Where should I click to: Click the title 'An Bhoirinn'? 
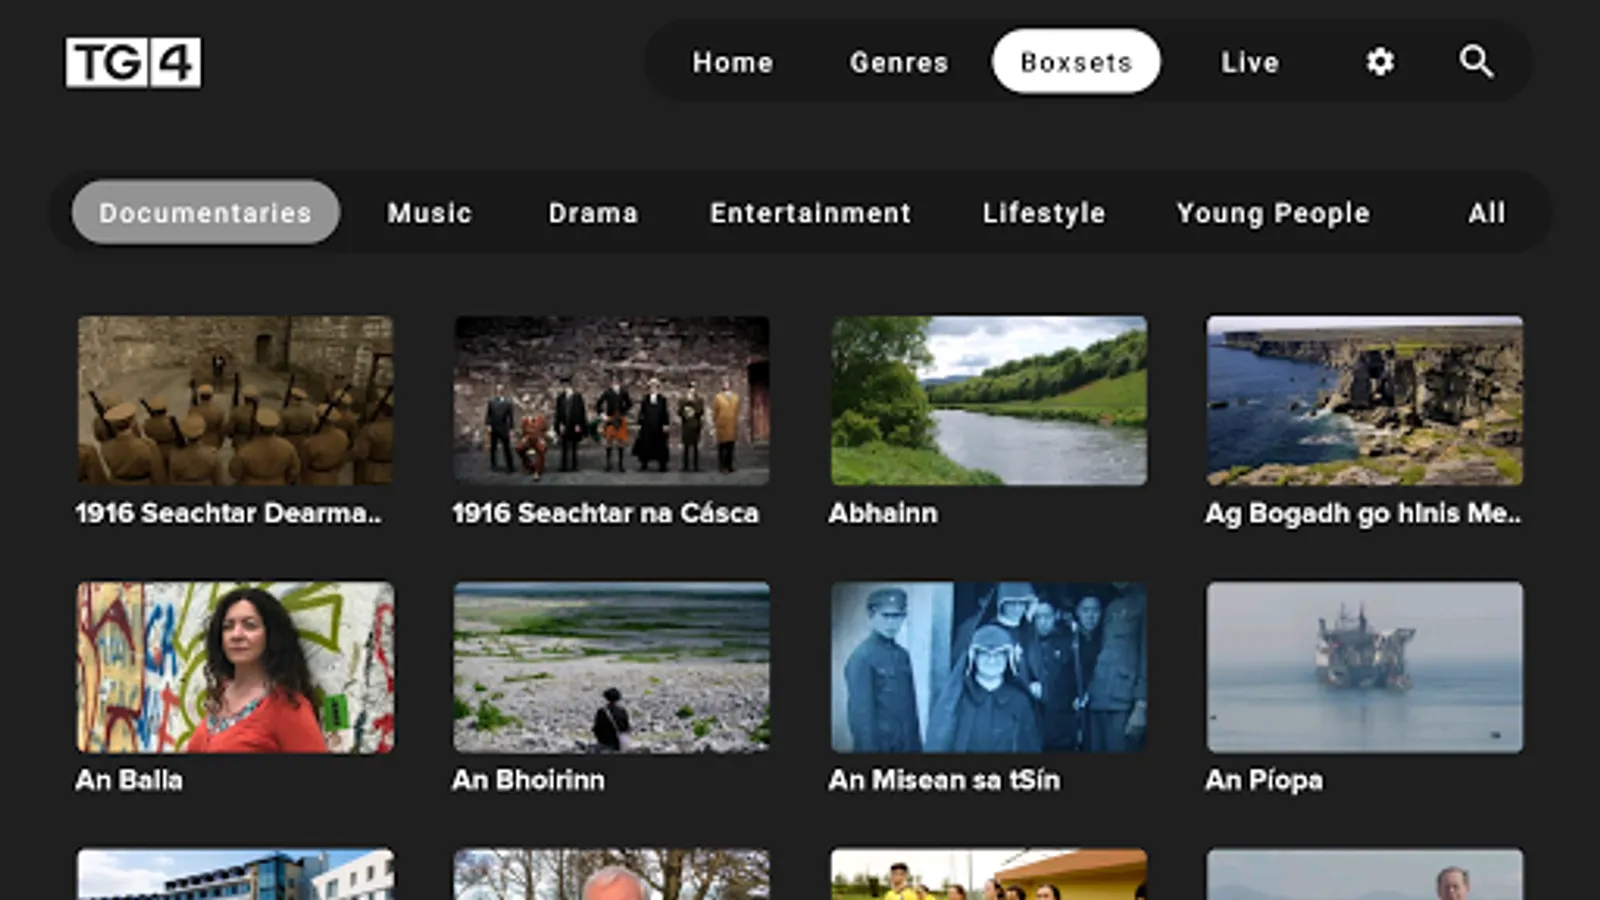click(x=529, y=780)
